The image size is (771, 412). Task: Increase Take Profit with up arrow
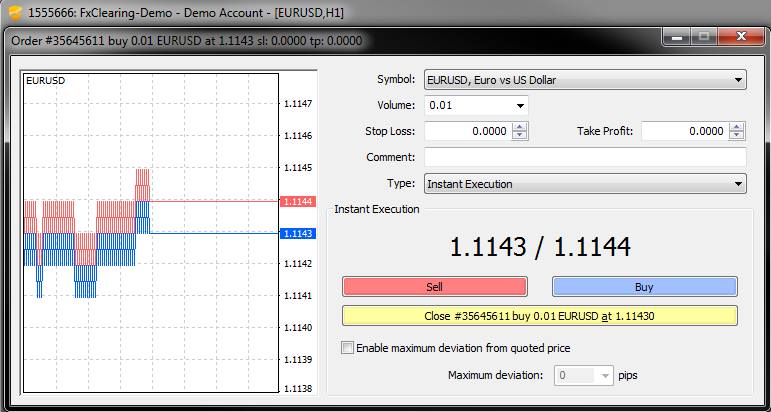tap(737, 127)
